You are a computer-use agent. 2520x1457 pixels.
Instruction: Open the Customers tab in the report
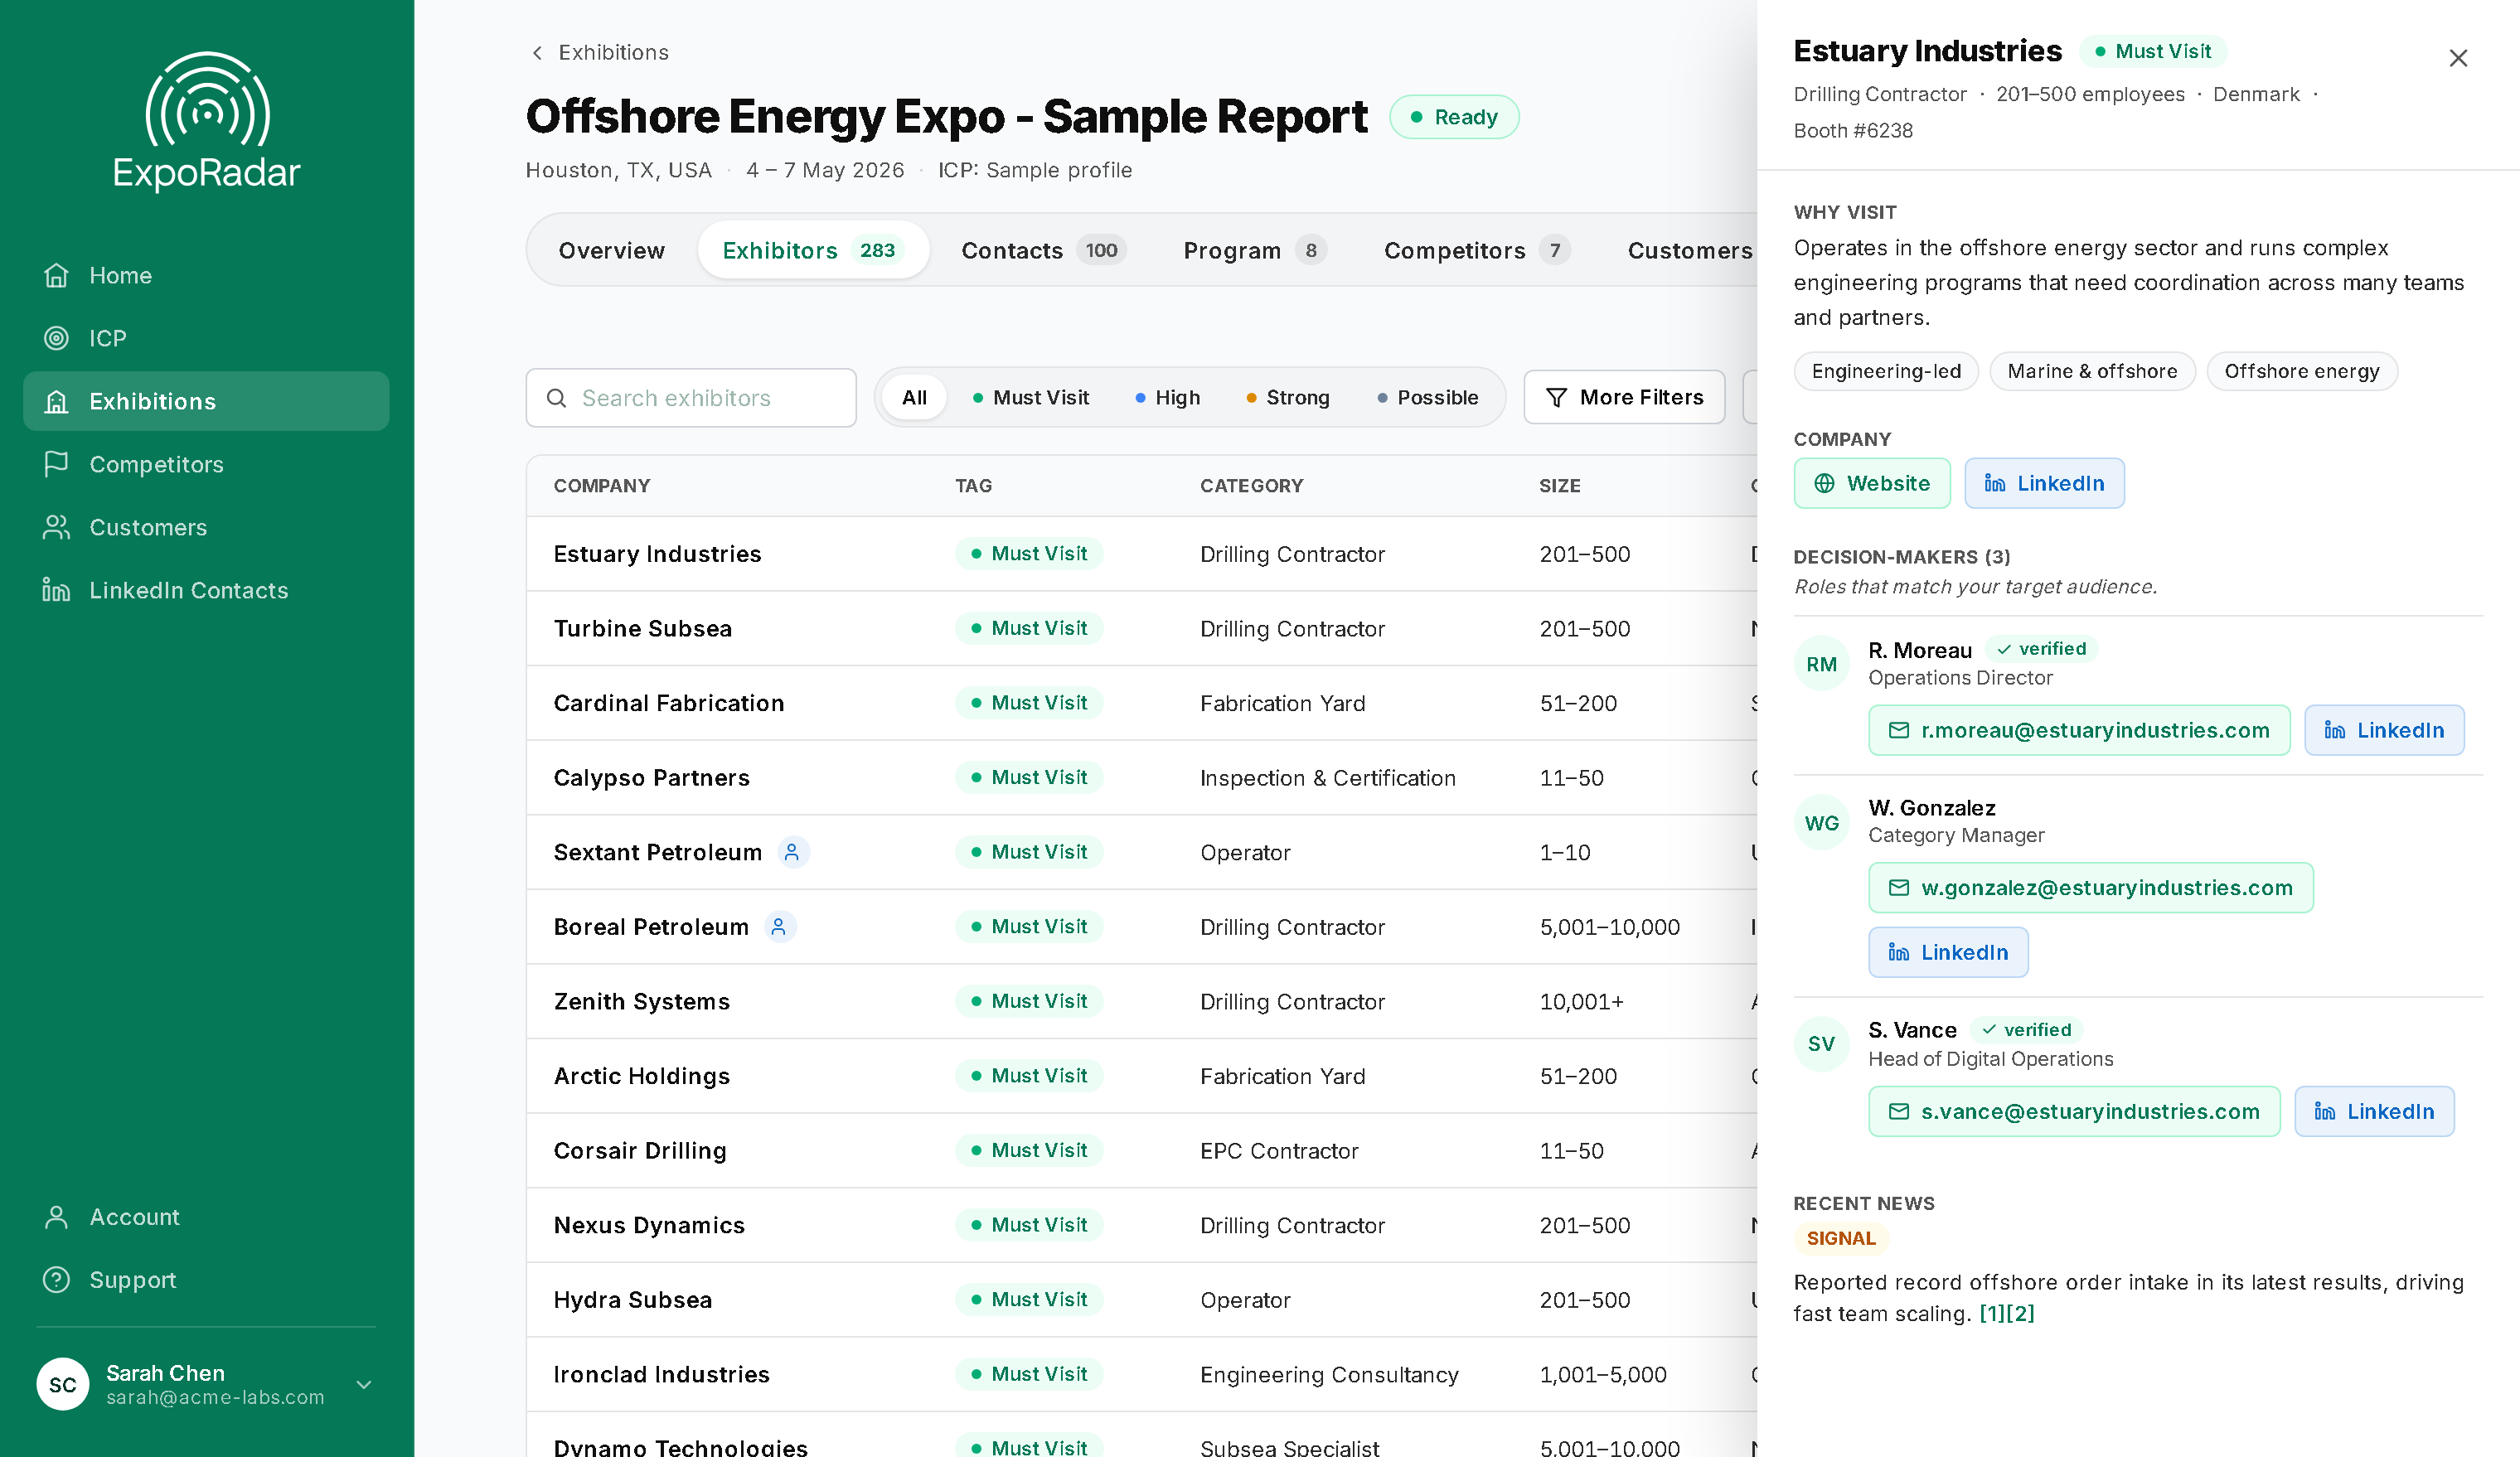[x=1689, y=250]
